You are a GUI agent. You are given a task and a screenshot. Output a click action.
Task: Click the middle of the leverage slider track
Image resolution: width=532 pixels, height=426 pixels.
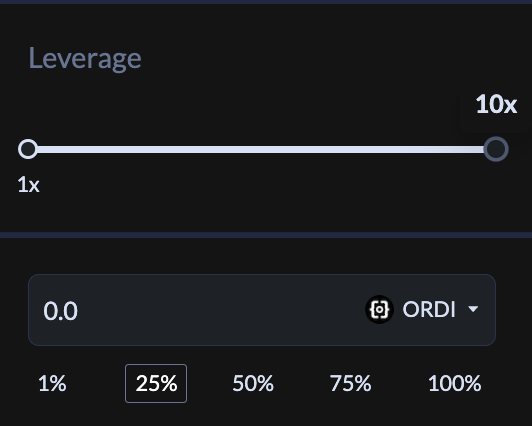[x=261, y=149]
